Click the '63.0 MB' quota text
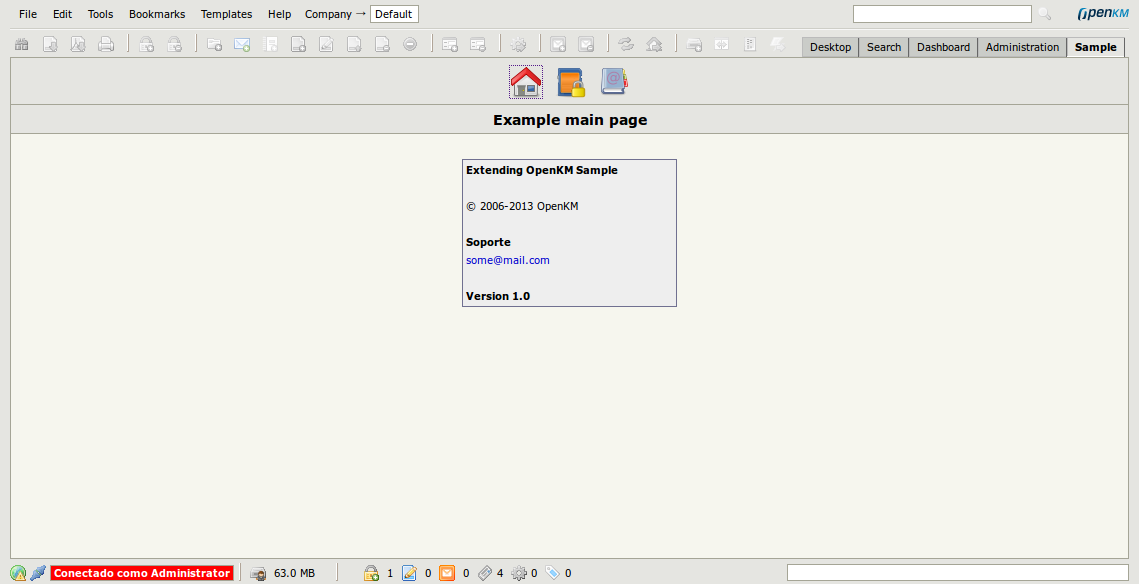Screen dimensions: 1139x584 coord(294,573)
